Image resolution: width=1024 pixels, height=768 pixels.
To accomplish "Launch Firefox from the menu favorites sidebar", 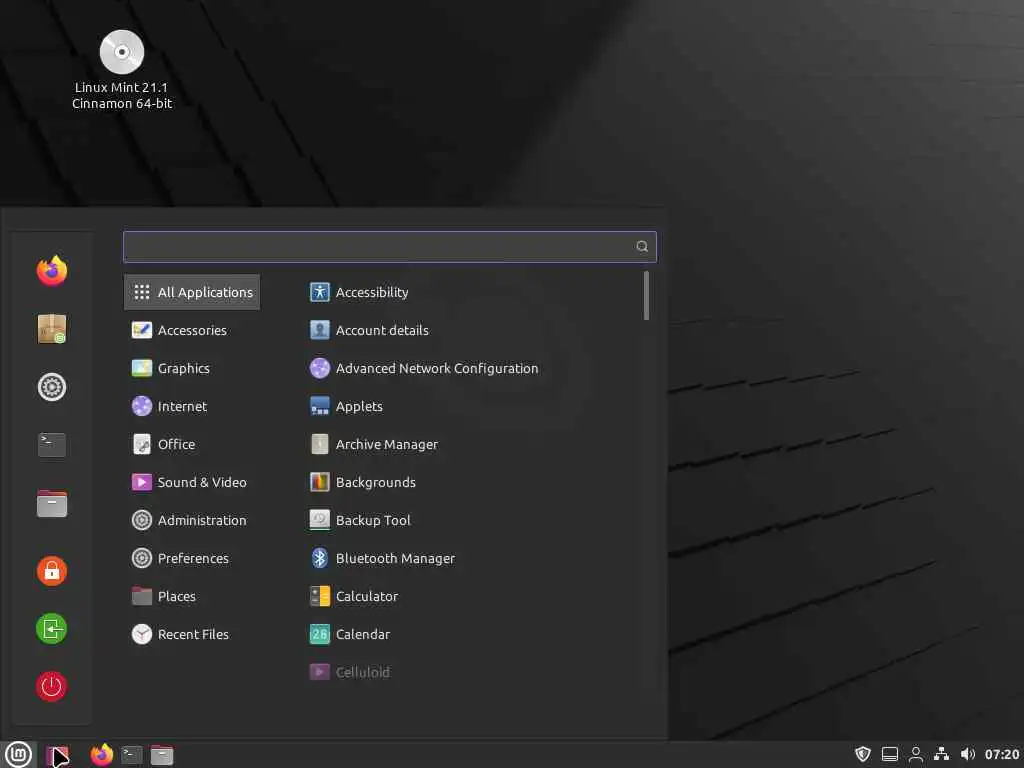I will pyautogui.click(x=52, y=271).
